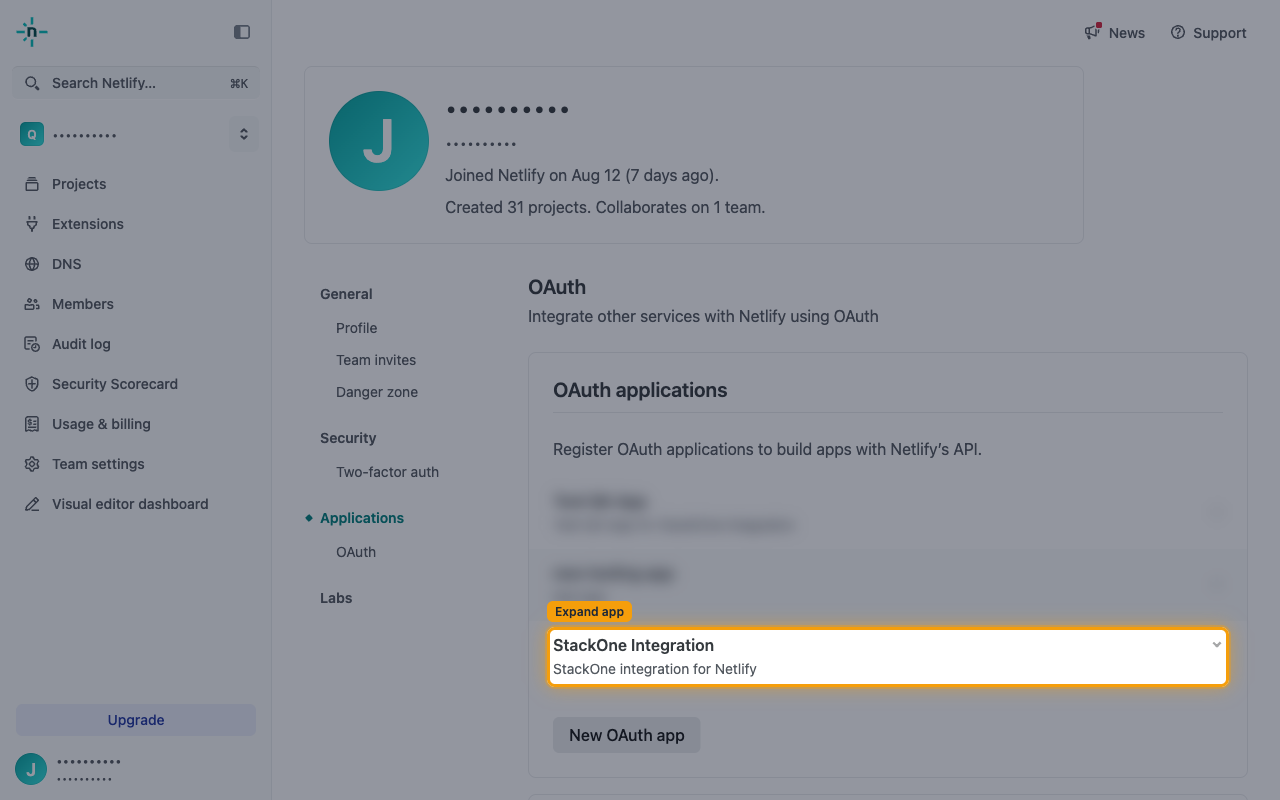Click the Support help icon

pos(1178,32)
